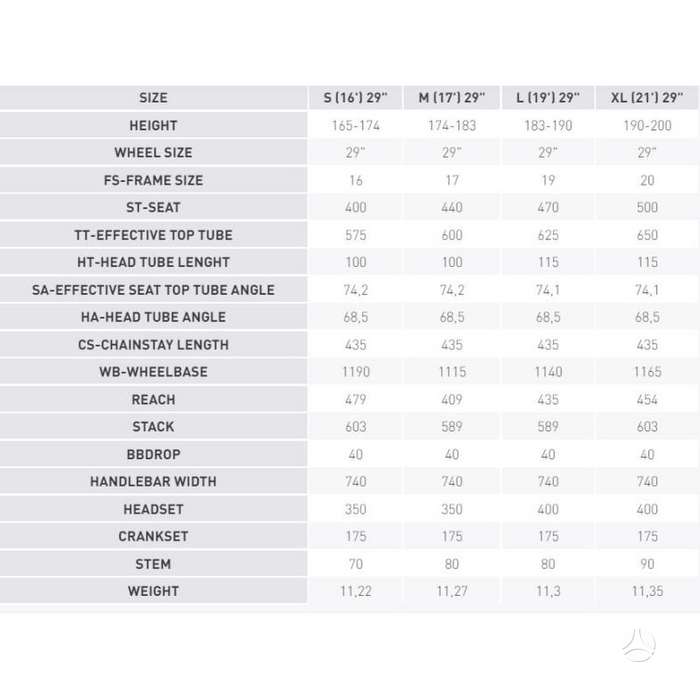Click the BBDROP row label

pos(153,454)
